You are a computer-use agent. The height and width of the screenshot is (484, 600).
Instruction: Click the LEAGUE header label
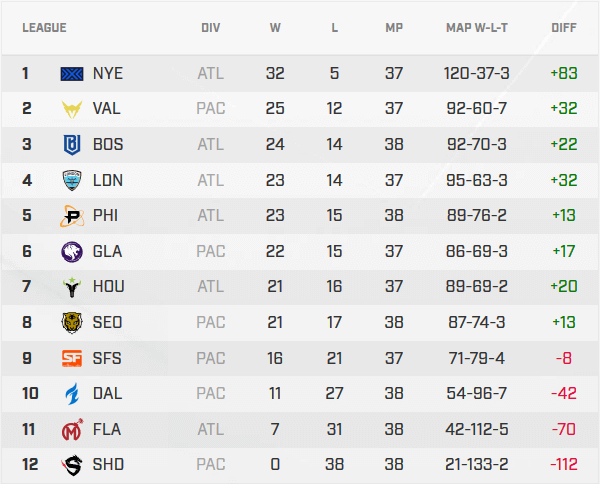point(44,27)
